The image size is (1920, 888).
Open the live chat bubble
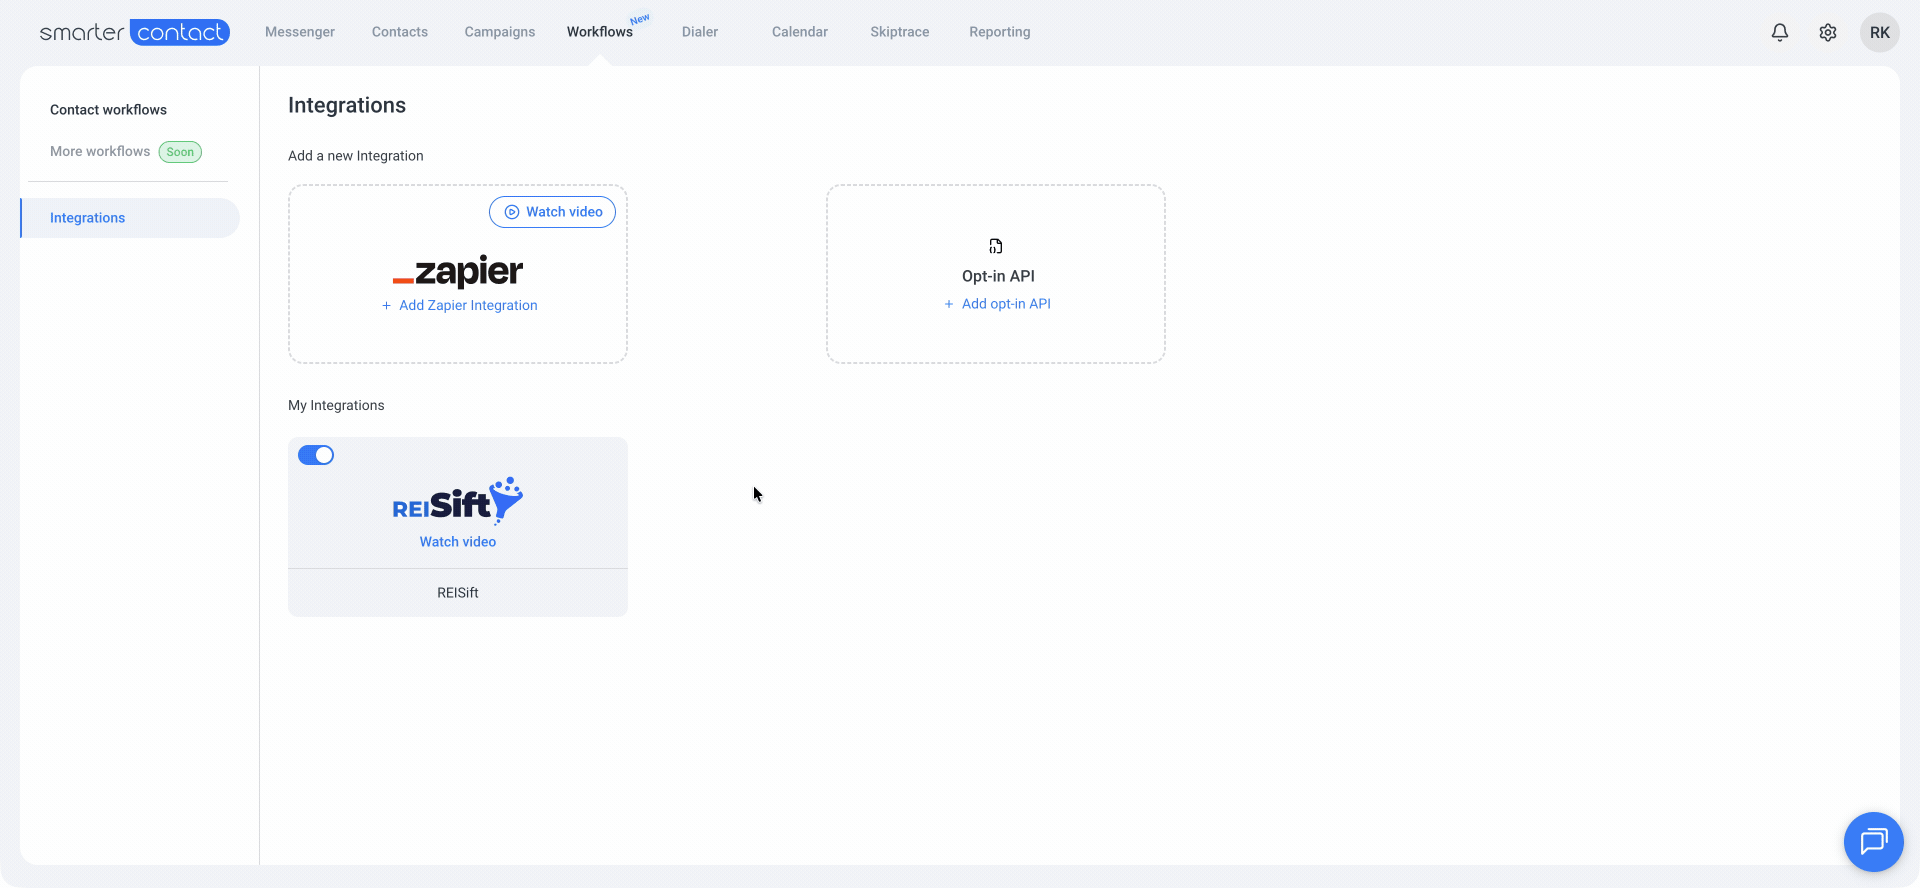1874,842
